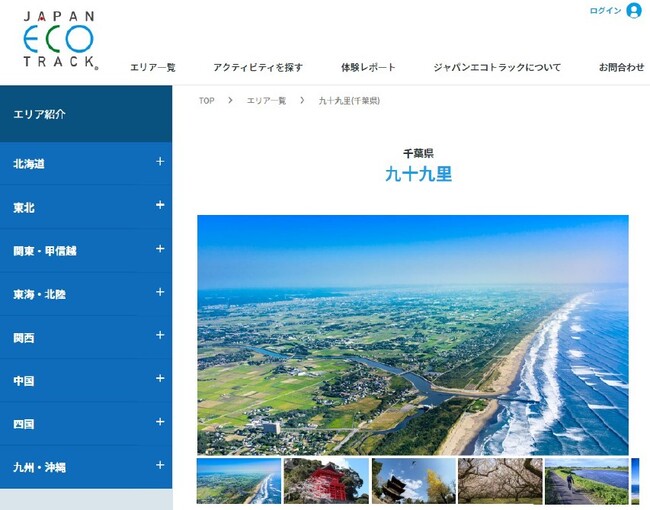The image size is (650, 510).
Task: Open the エリア一覧 menu item
Action: [153, 68]
